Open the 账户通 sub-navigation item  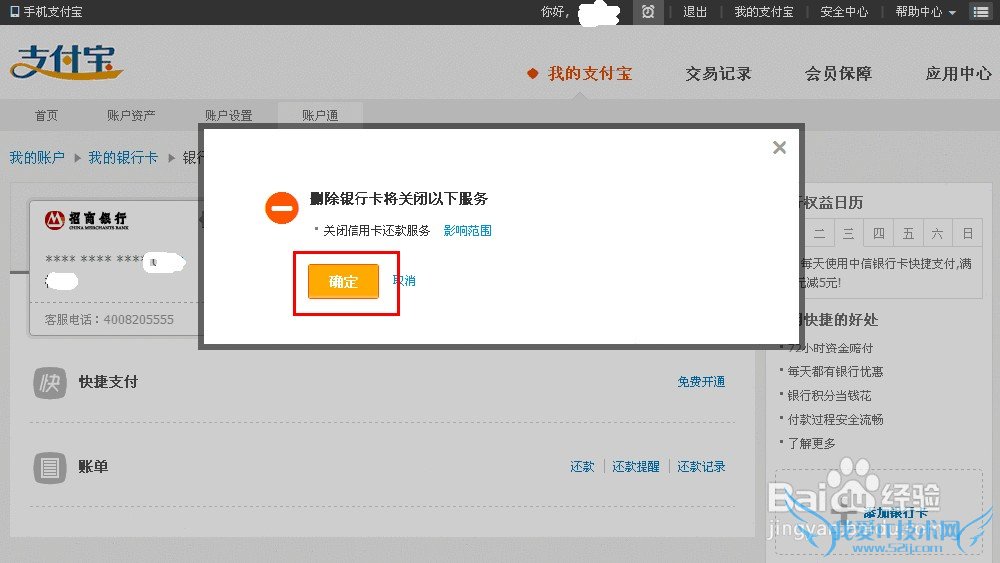[320, 115]
